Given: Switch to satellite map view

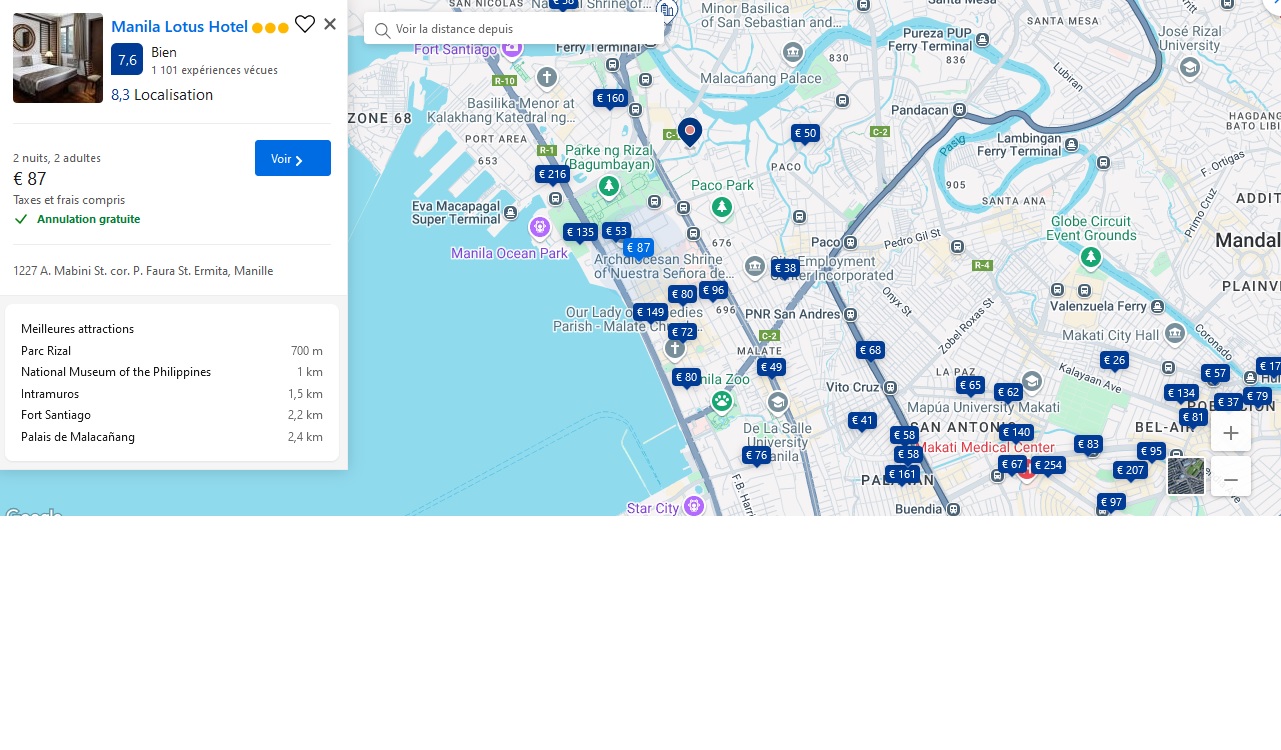Looking at the screenshot, I should 1186,476.
